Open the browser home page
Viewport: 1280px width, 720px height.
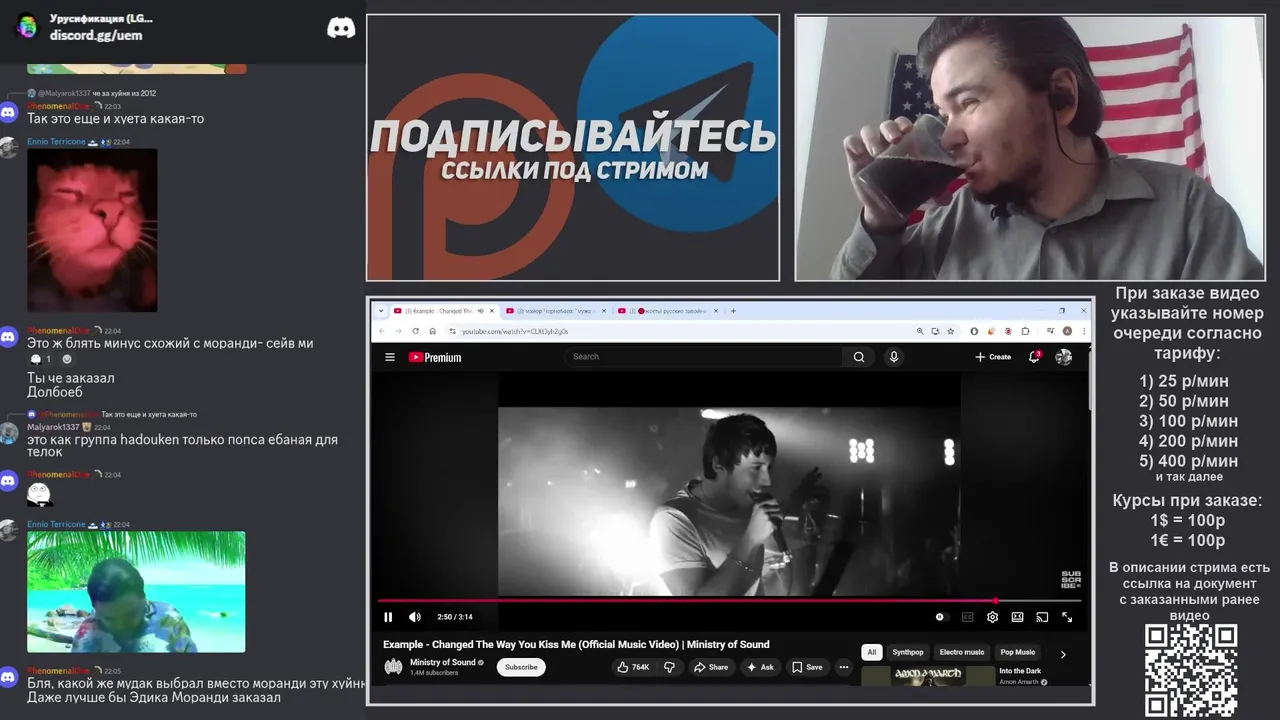pyautogui.click(x=433, y=331)
